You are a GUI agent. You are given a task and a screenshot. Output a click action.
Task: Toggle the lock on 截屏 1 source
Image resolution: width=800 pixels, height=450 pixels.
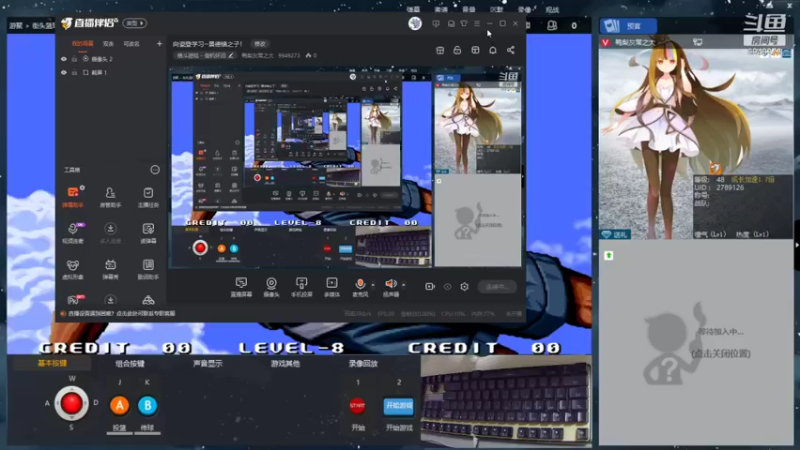[x=74, y=72]
